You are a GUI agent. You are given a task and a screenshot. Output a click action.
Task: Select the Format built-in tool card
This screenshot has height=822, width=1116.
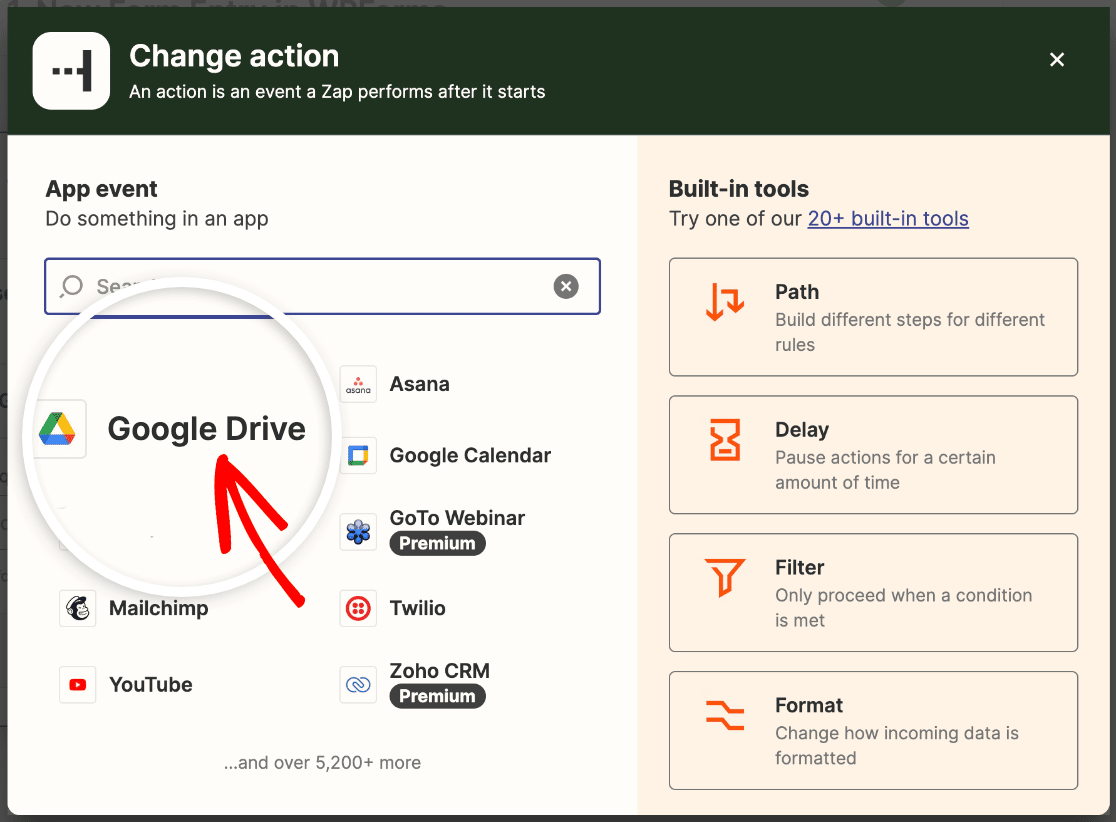pos(873,730)
